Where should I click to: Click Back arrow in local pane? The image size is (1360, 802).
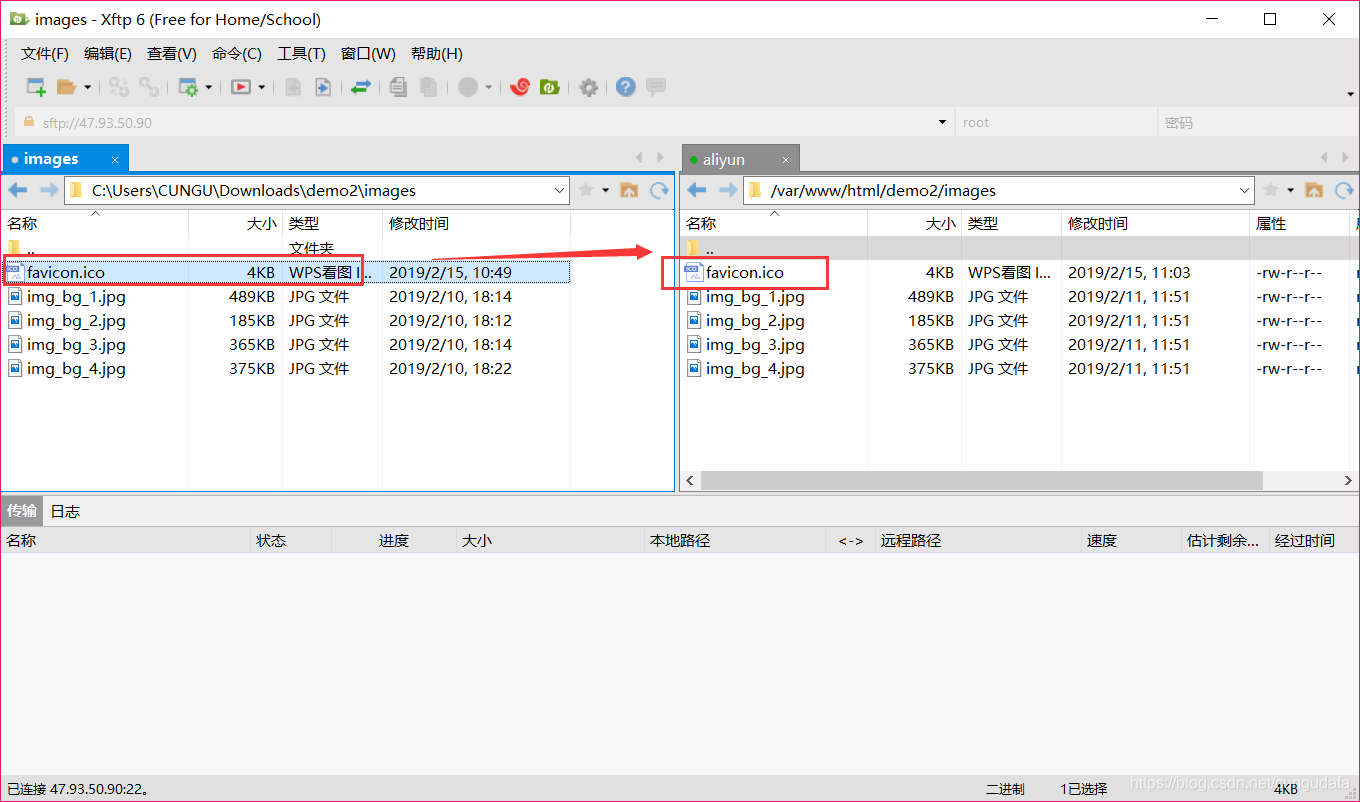coord(18,190)
